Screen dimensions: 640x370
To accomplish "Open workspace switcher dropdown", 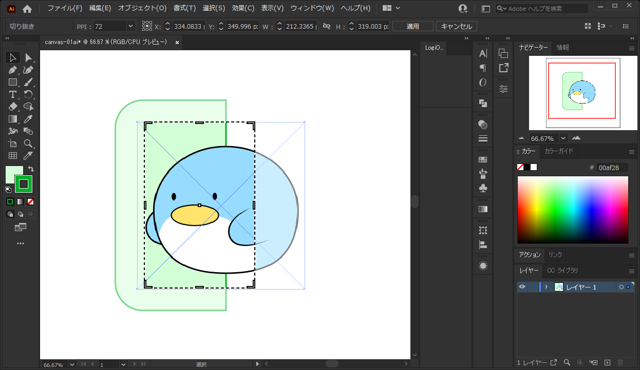I will [x=391, y=8].
